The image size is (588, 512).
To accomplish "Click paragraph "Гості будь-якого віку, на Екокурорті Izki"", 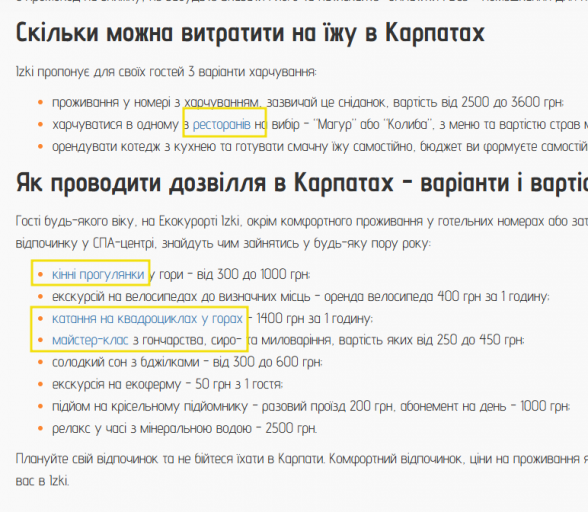I will [302, 233].
